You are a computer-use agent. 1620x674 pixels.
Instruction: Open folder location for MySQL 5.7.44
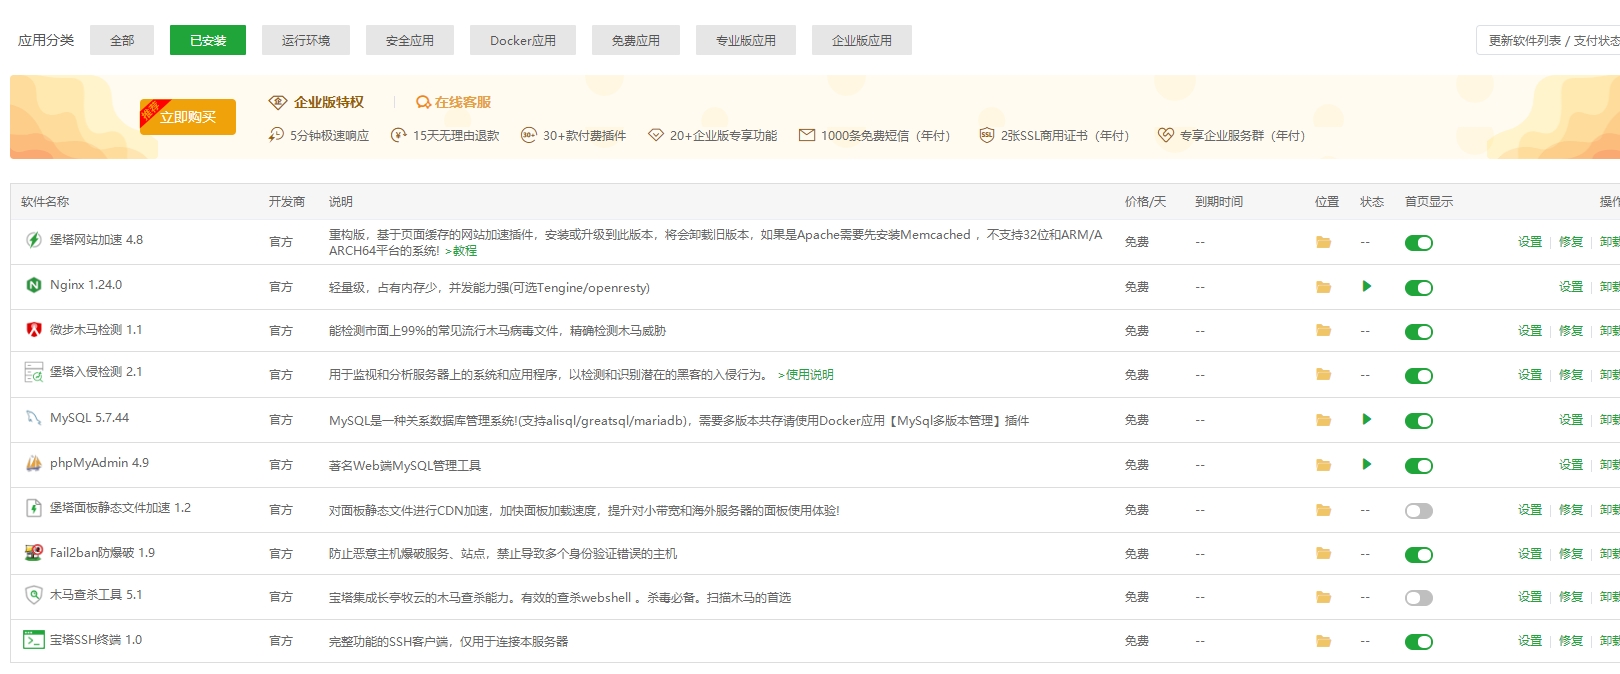click(1323, 420)
